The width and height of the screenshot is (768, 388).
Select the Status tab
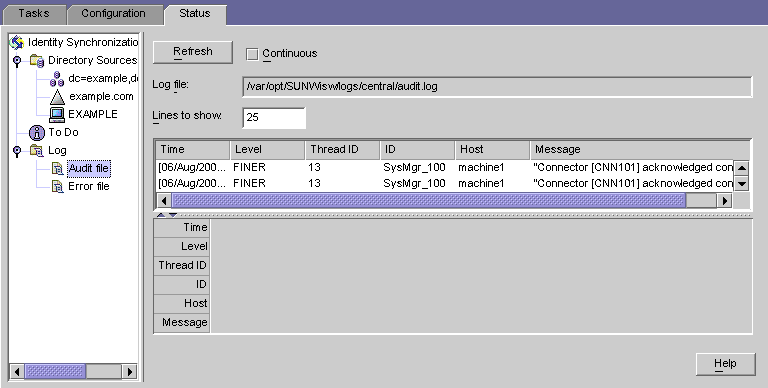point(195,14)
